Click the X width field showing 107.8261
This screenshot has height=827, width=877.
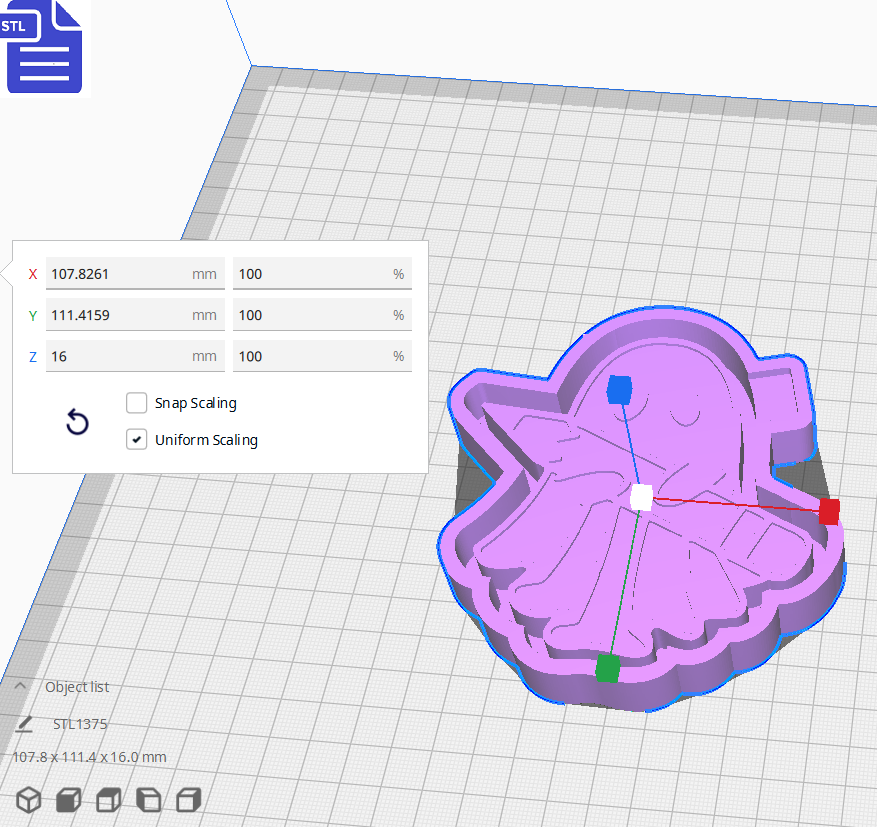[135, 273]
